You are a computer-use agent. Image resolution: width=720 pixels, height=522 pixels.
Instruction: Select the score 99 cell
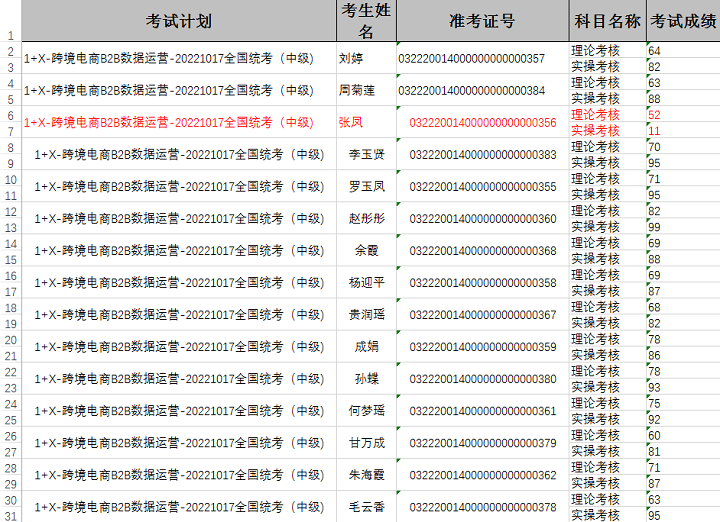pyautogui.click(x=655, y=227)
